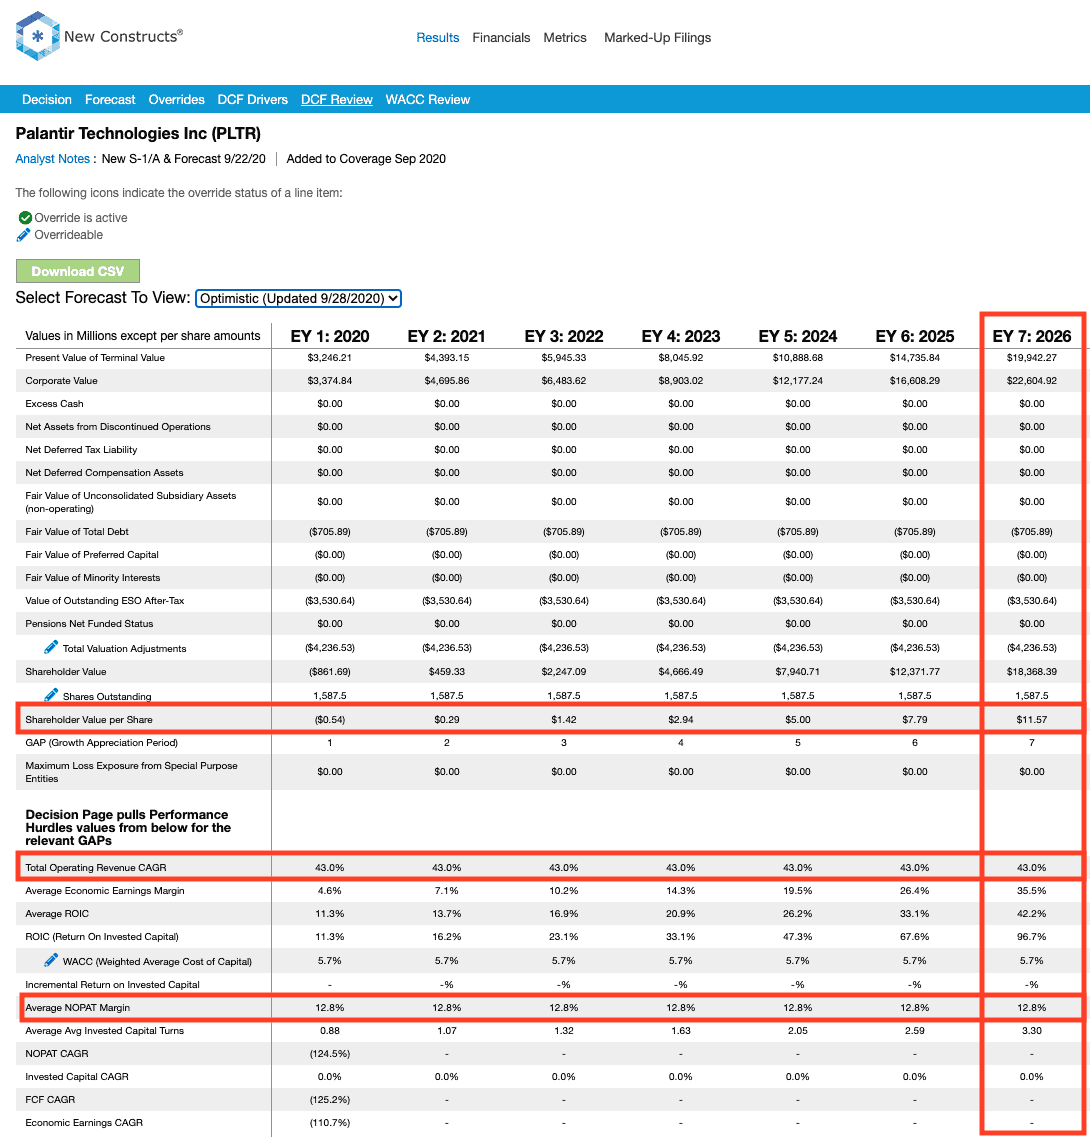Open the Results top menu
1090x1137 pixels.
pyautogui.click(x=437, y=38)
